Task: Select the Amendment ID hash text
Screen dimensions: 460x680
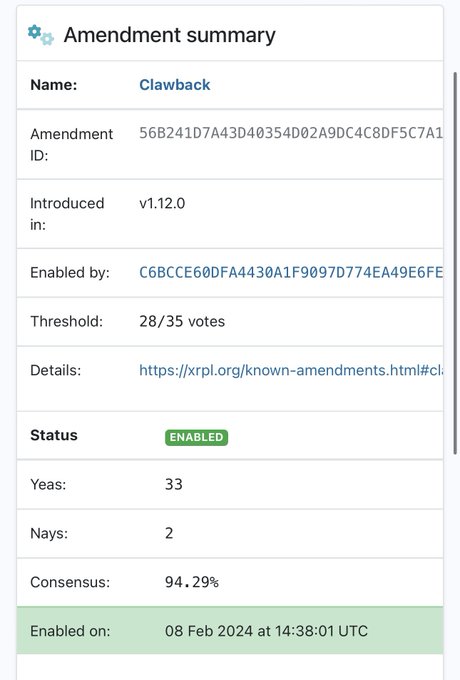Action: [291, 133]
